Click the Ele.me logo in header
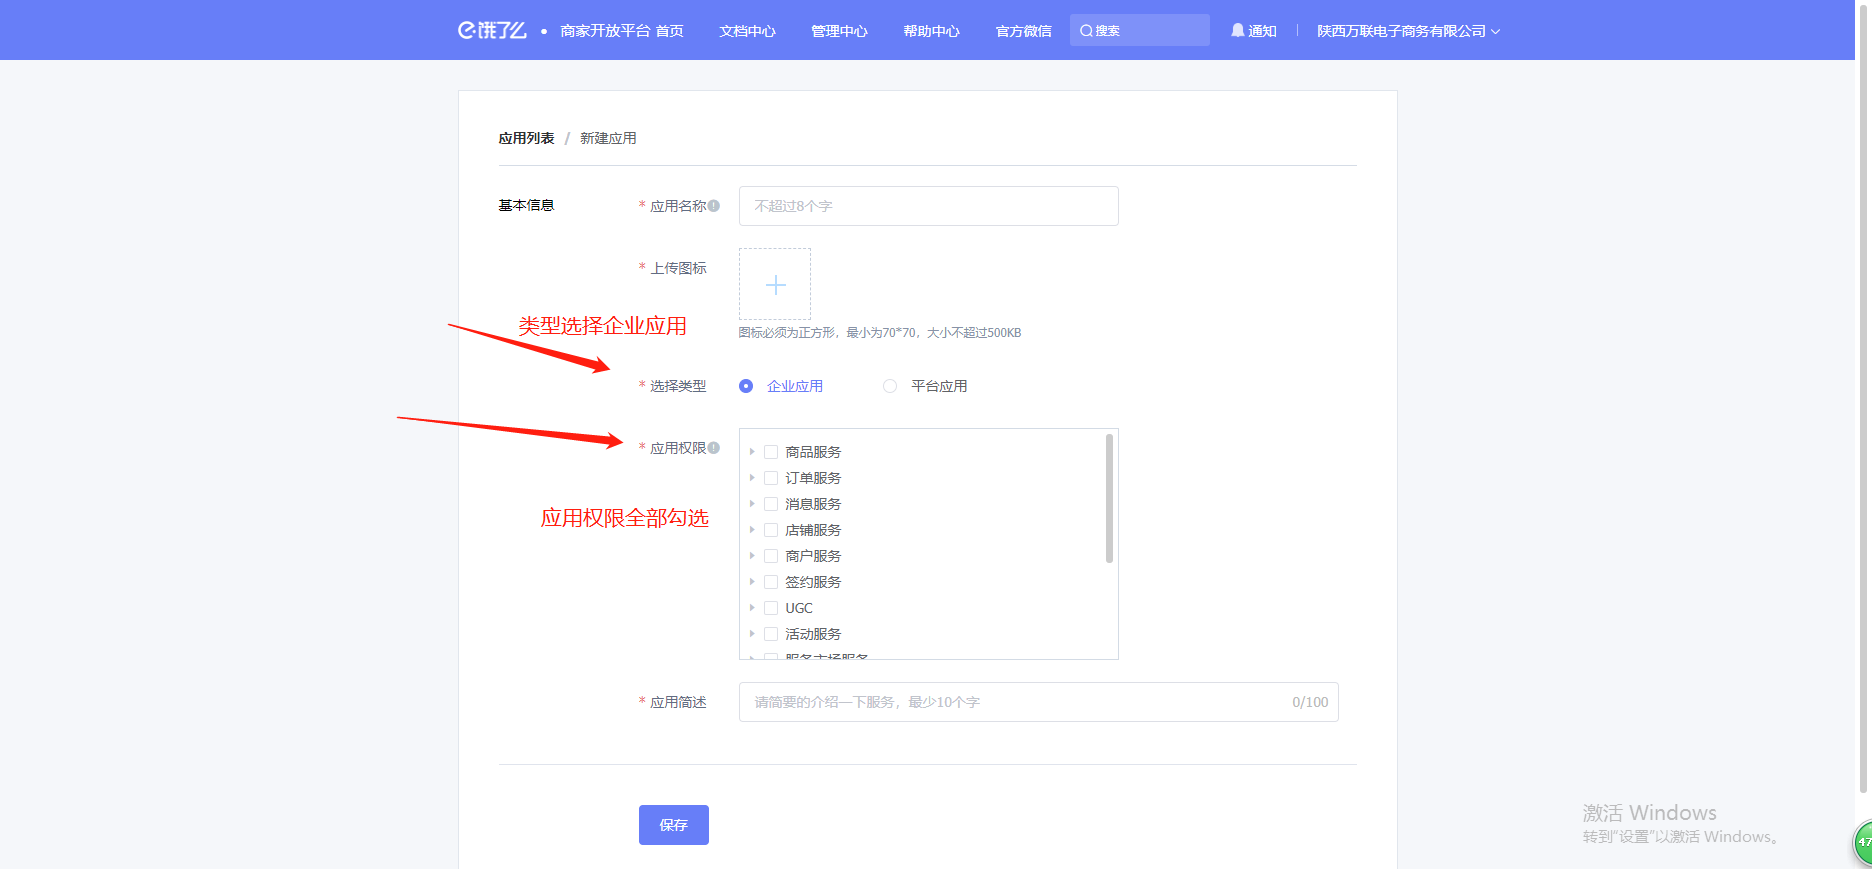Viewport: 1872px width, 869px height. click(492, 31)
